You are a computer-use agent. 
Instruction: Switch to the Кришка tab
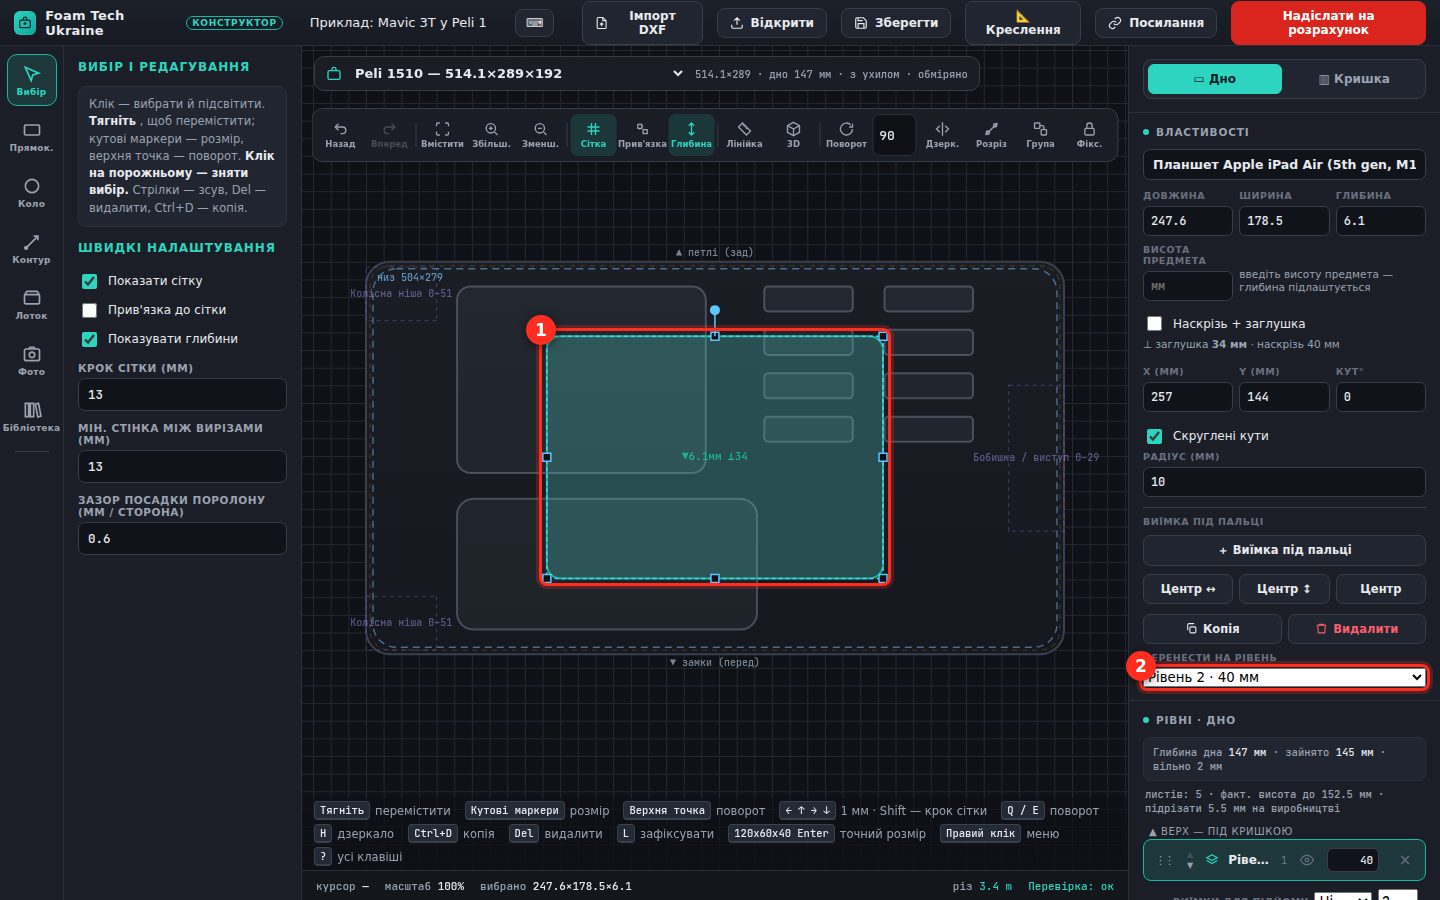coord(1354,79)
